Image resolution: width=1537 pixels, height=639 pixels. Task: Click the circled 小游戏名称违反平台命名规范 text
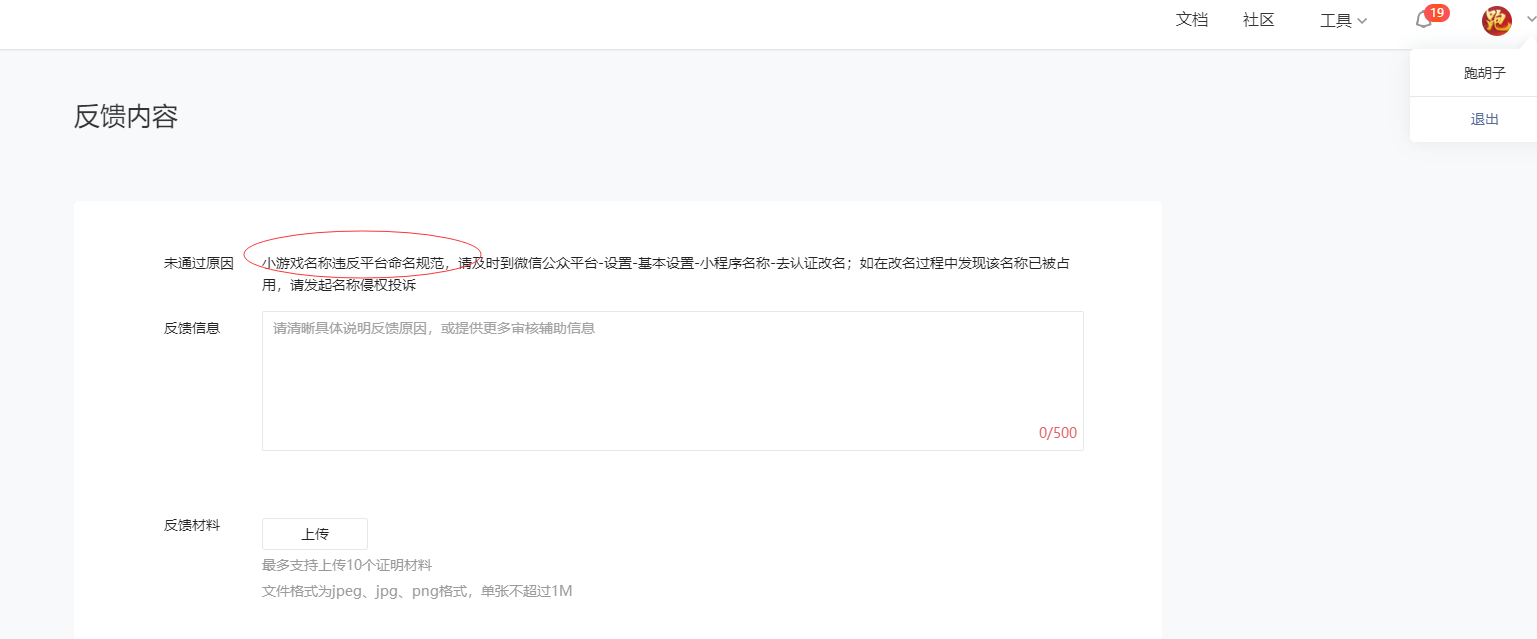[353, 263]
